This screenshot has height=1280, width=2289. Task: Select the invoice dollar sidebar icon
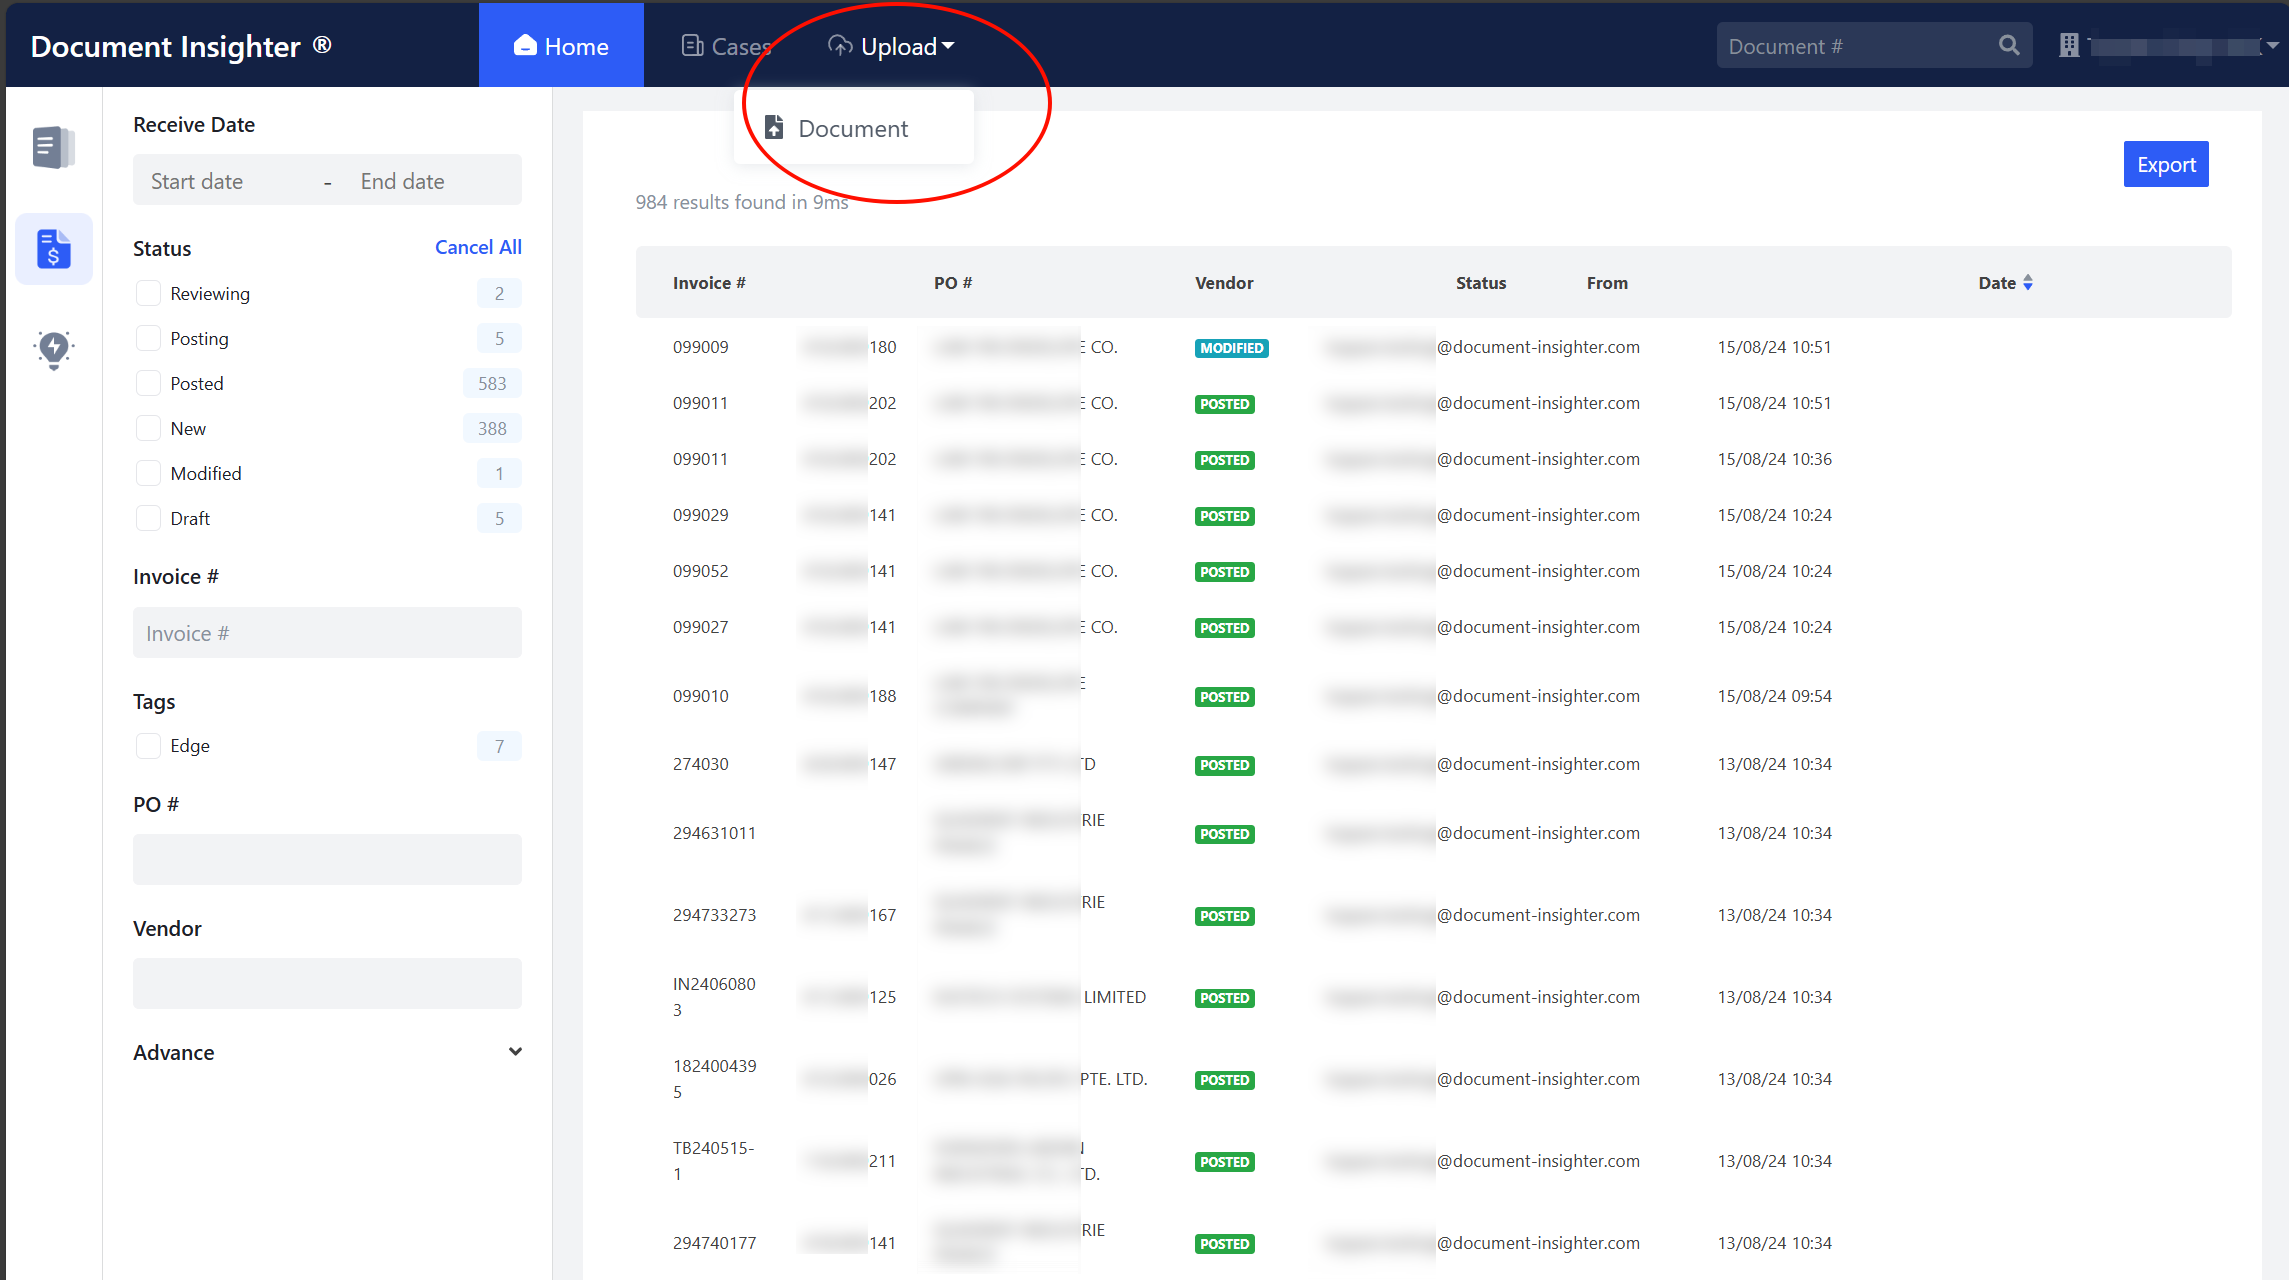pos(54,249)
